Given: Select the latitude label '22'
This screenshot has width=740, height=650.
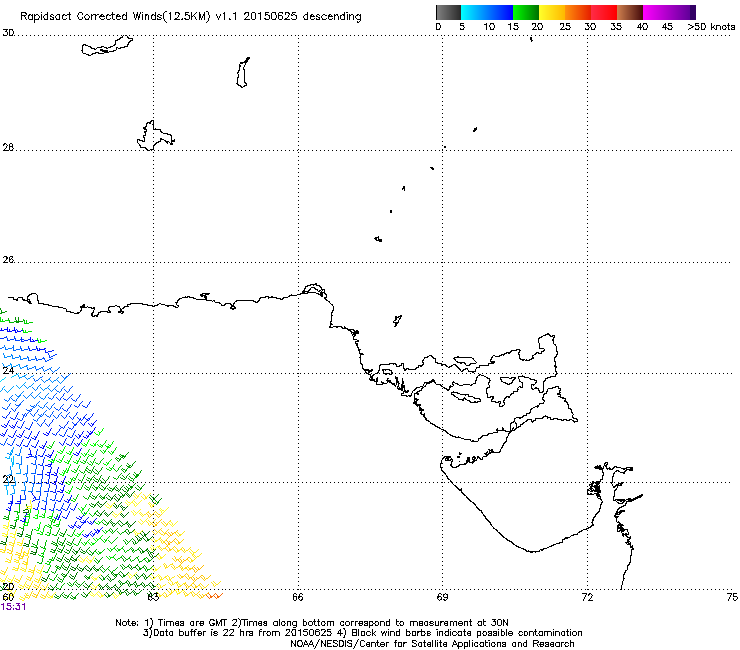Looking at the screenshot, I should pyautogui.click(x=8, y=480).
